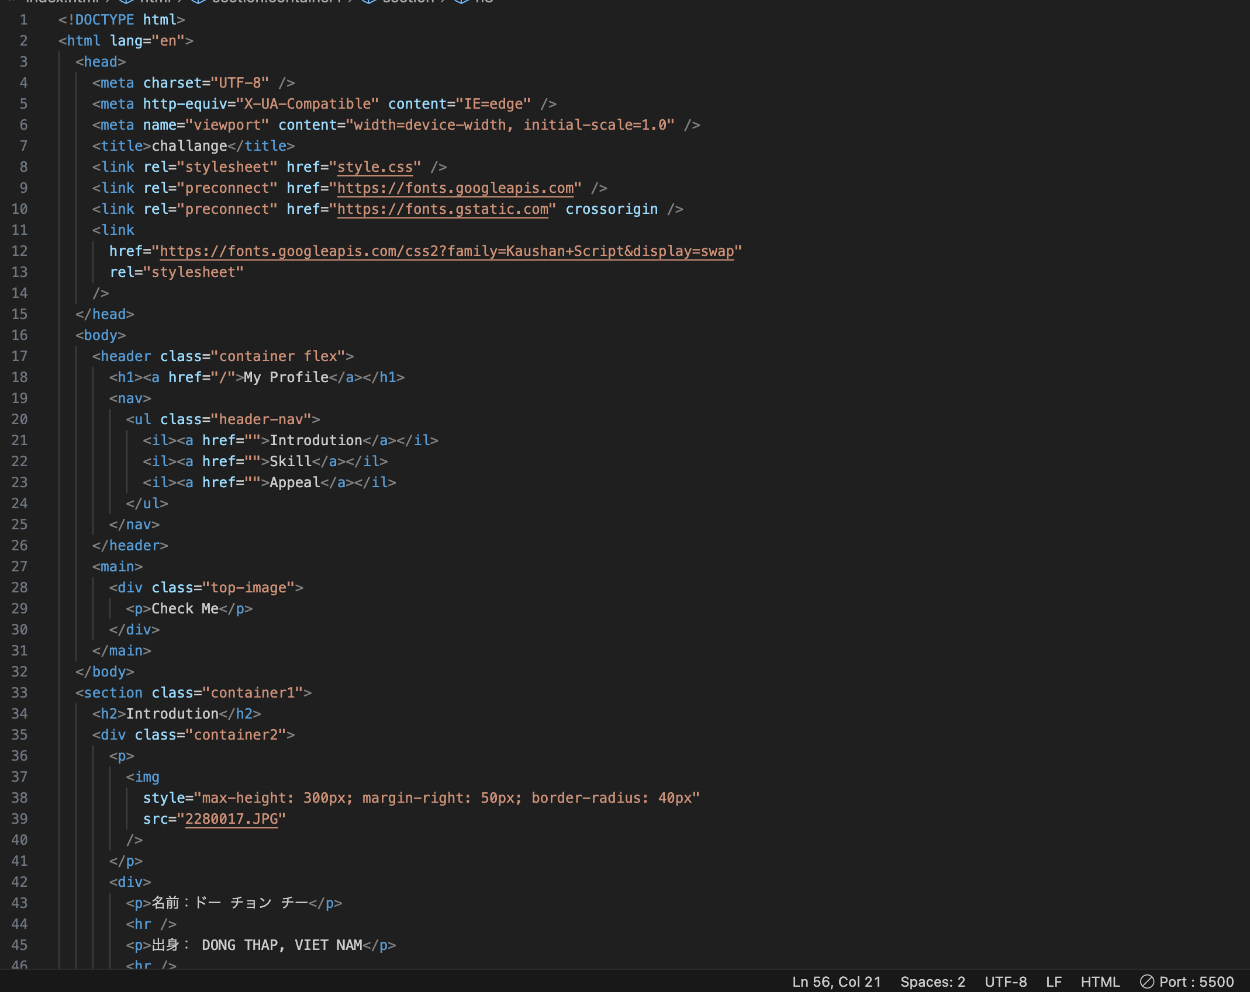
Task: Open the LF end-of-line selector
Action: (1054, 982)
